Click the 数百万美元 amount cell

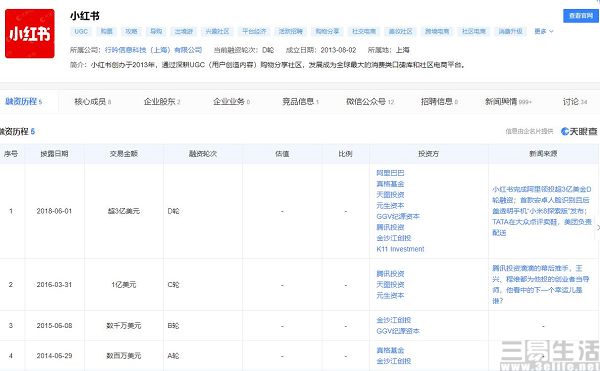point(124,356)
